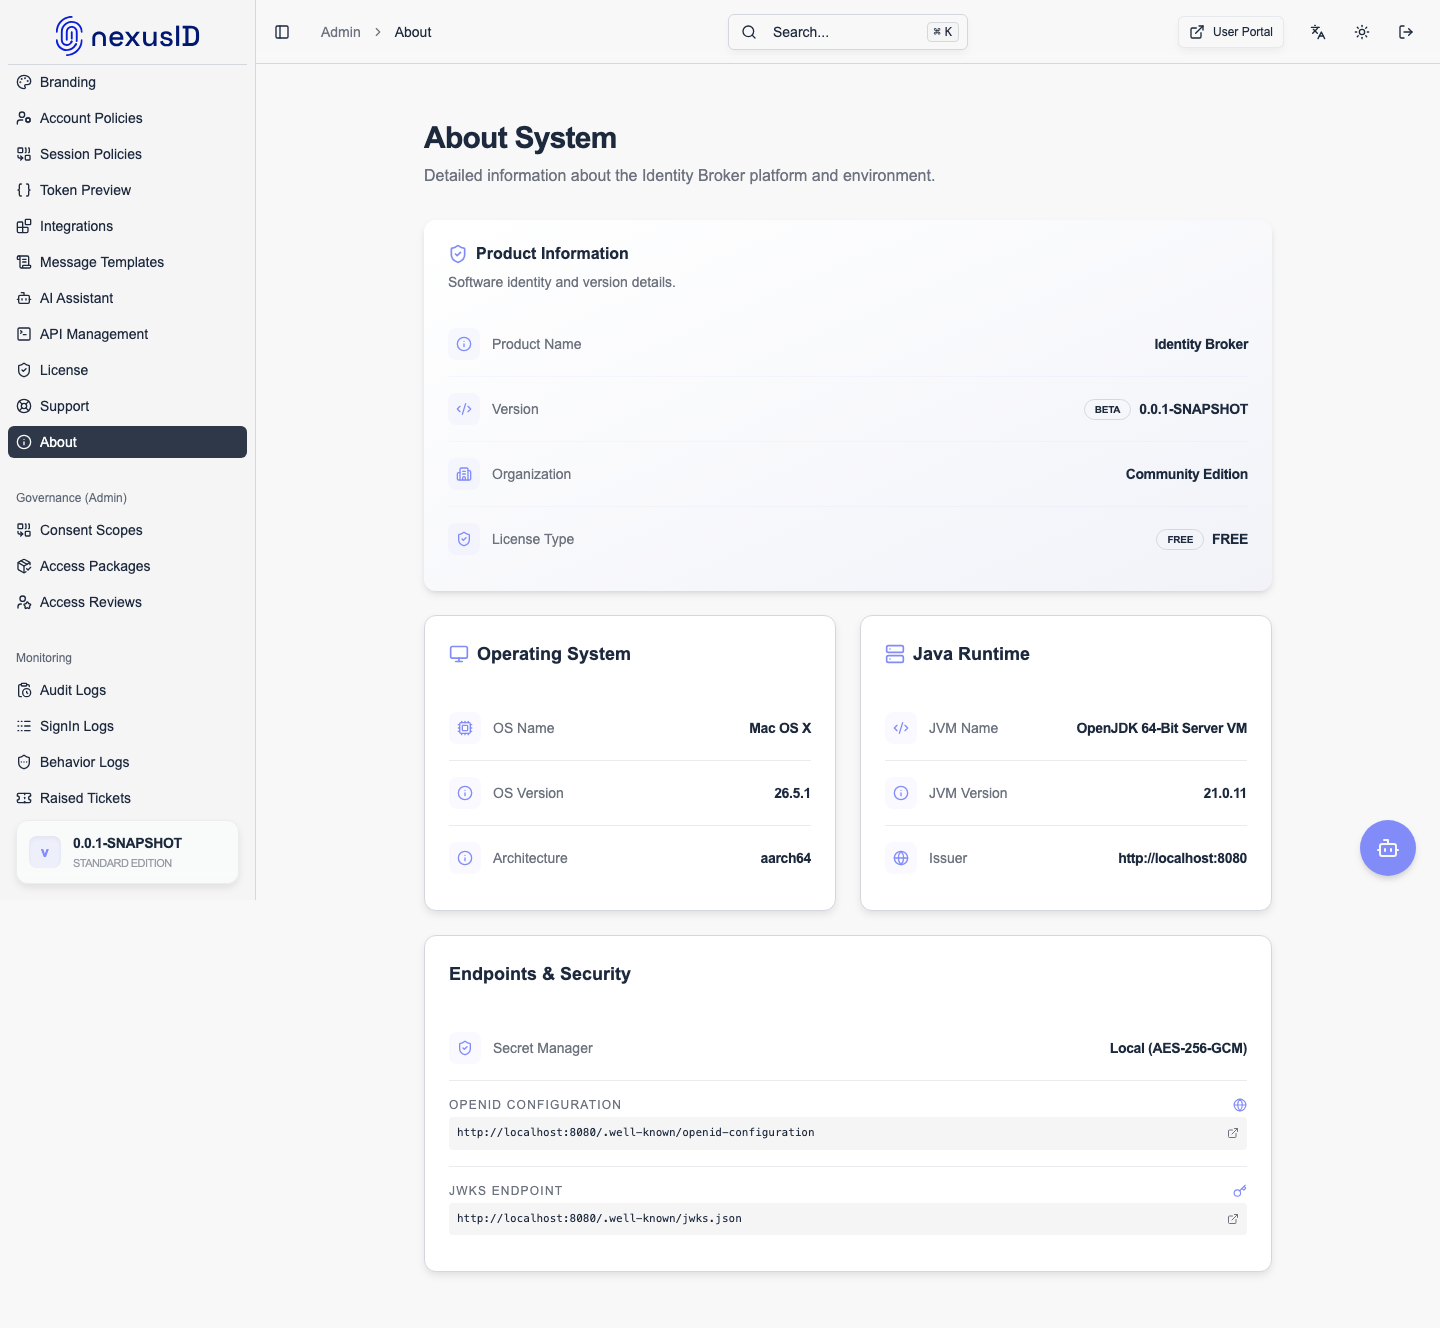
Task: Click monitor icon in Operating System card
Action: coord(459,654)
